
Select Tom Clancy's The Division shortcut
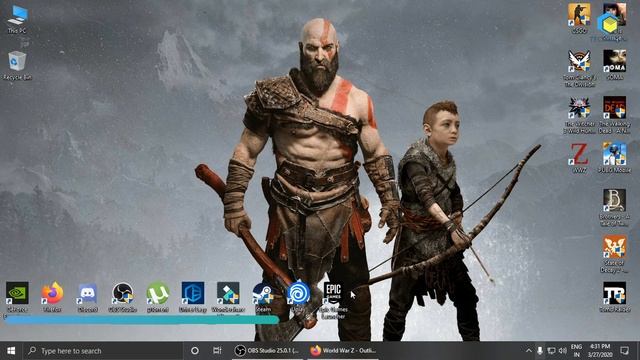pos(579,69)
